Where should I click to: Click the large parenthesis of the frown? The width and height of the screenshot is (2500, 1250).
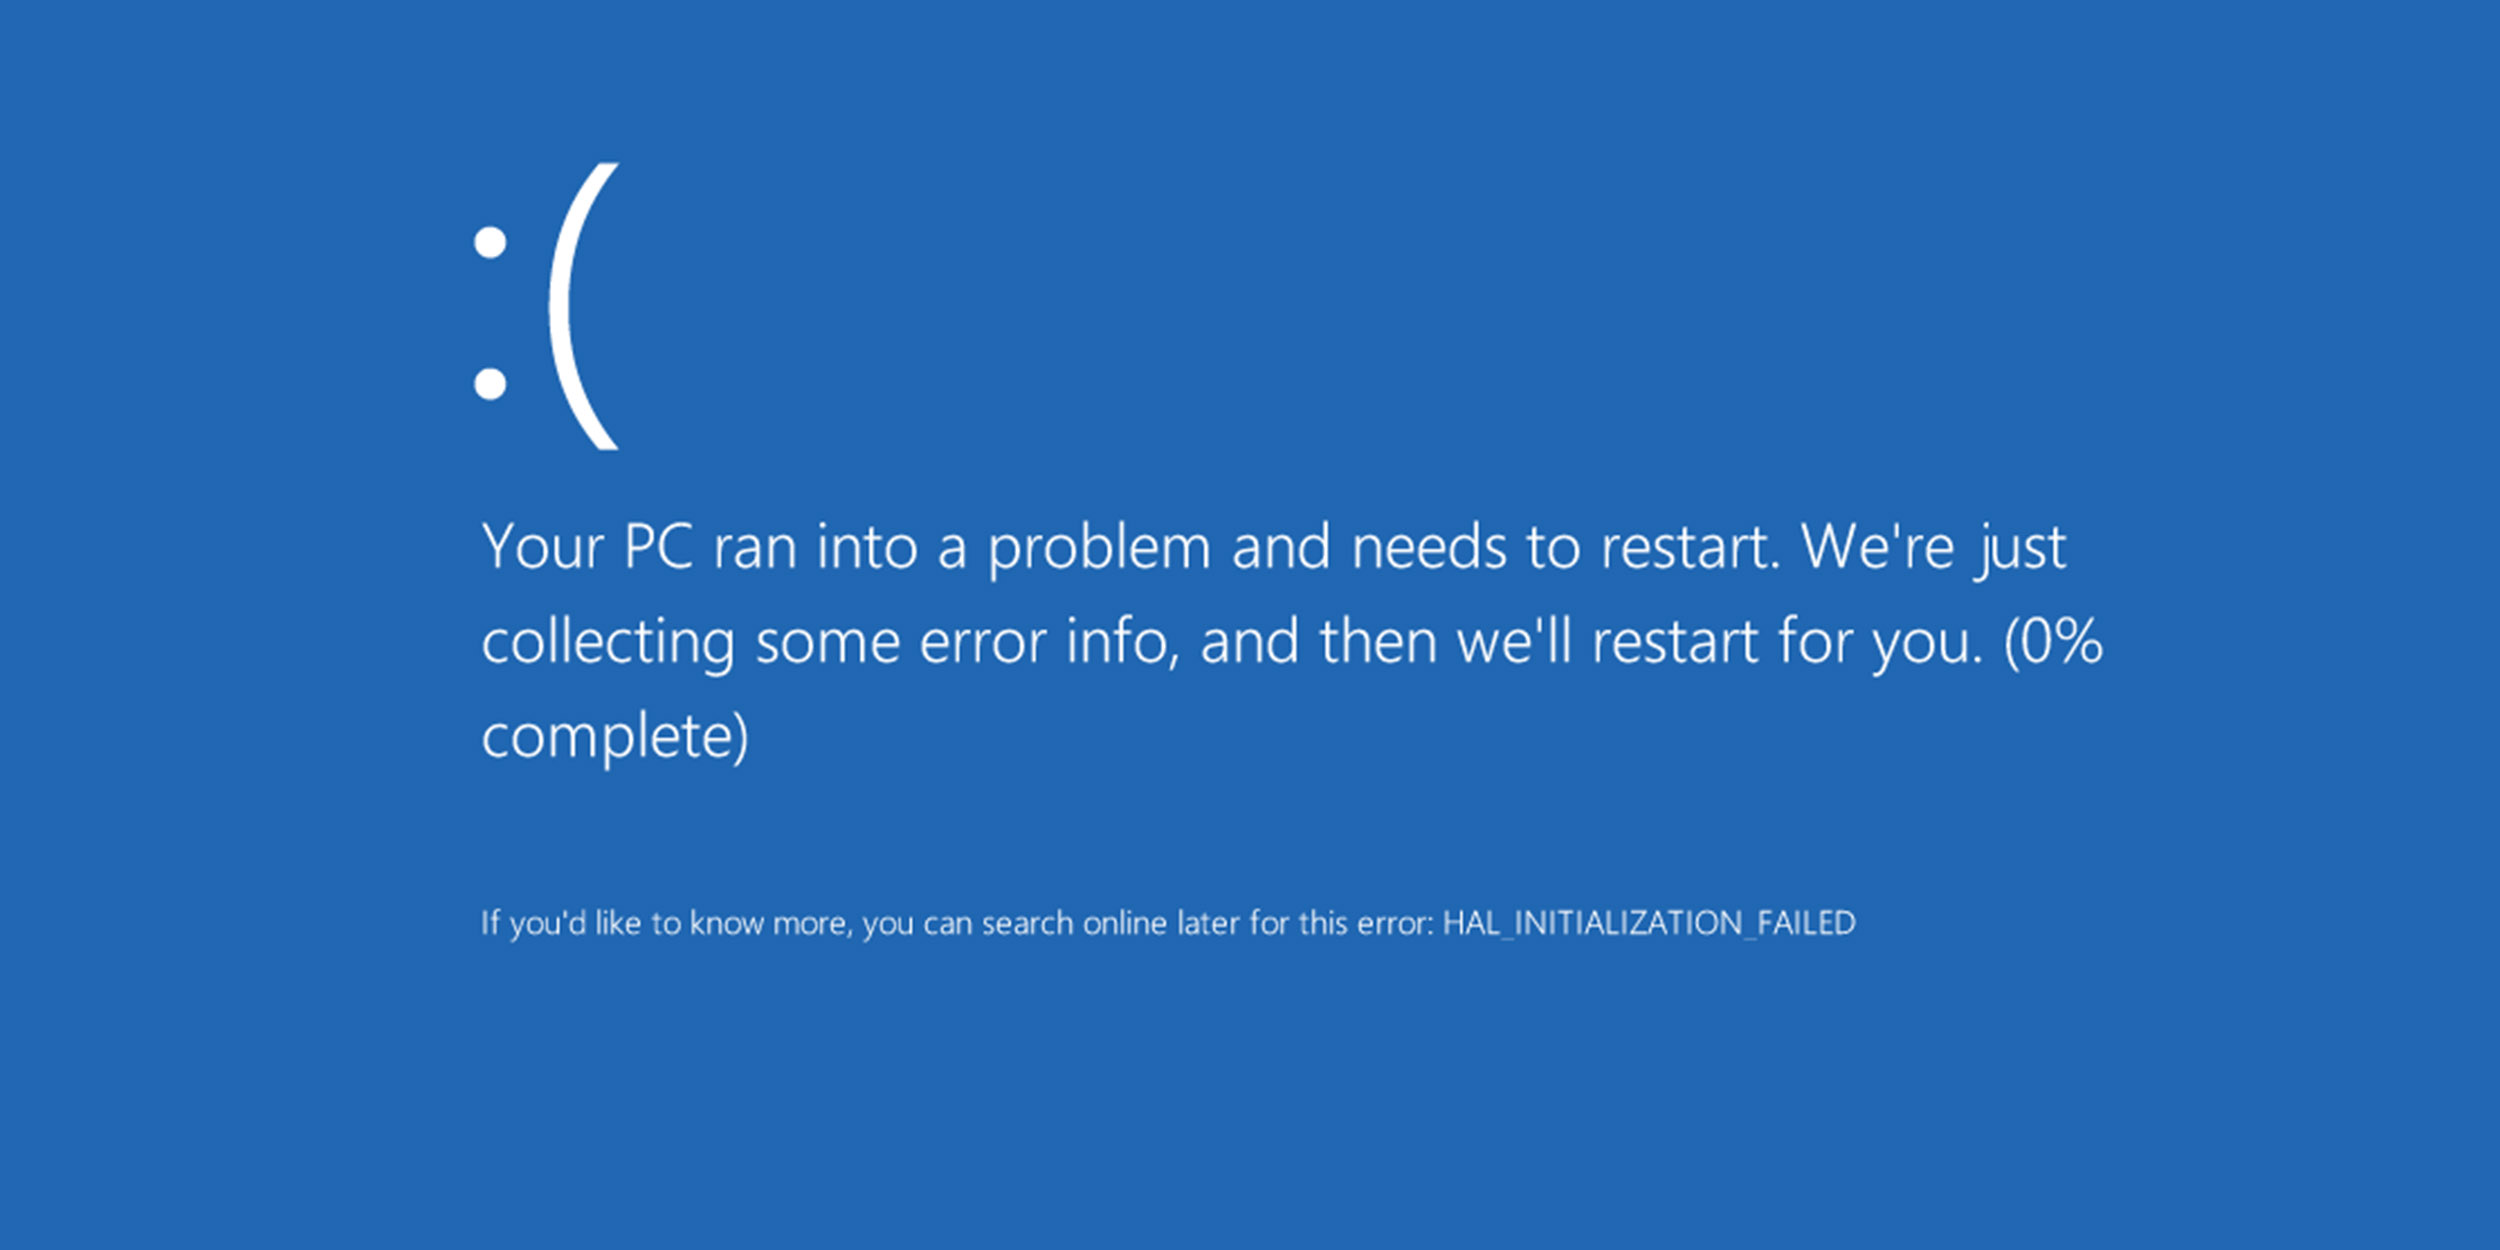[584, 306]
